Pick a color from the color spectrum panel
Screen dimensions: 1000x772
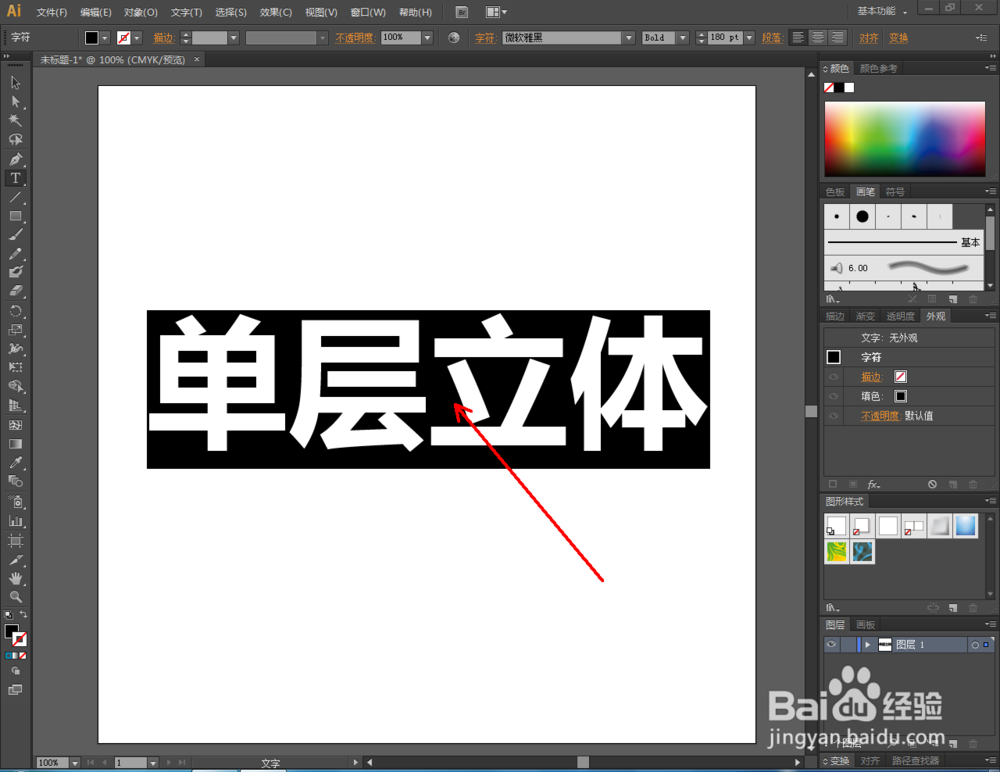[905, 140]
